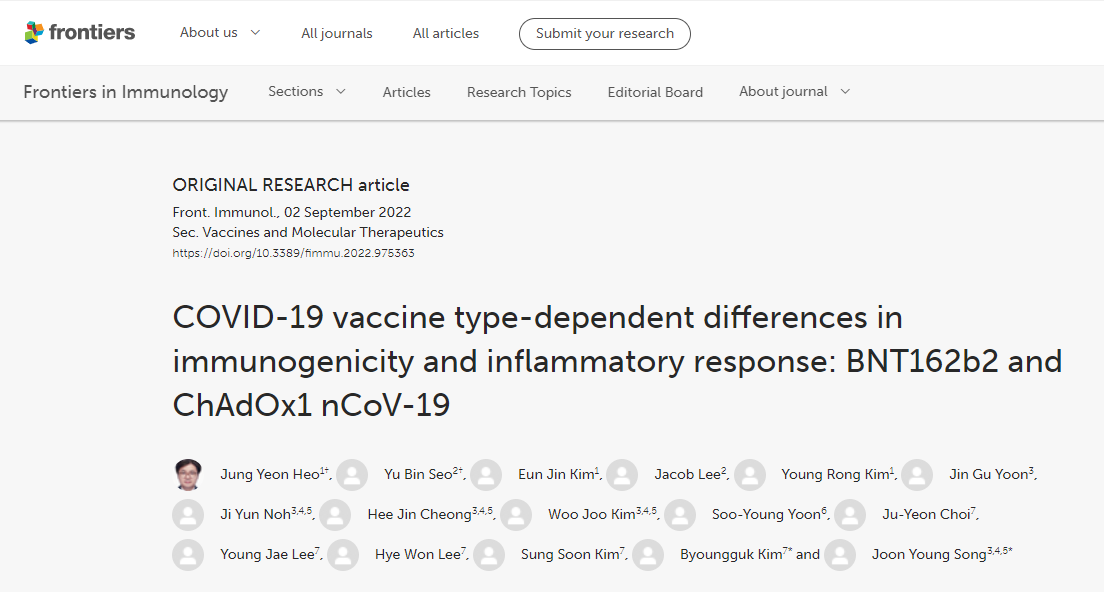The width and height of the screenshot is (1104, 592).
Task: Select avatar icon next to Jacob Lee
Action: (x=622, y=475)
